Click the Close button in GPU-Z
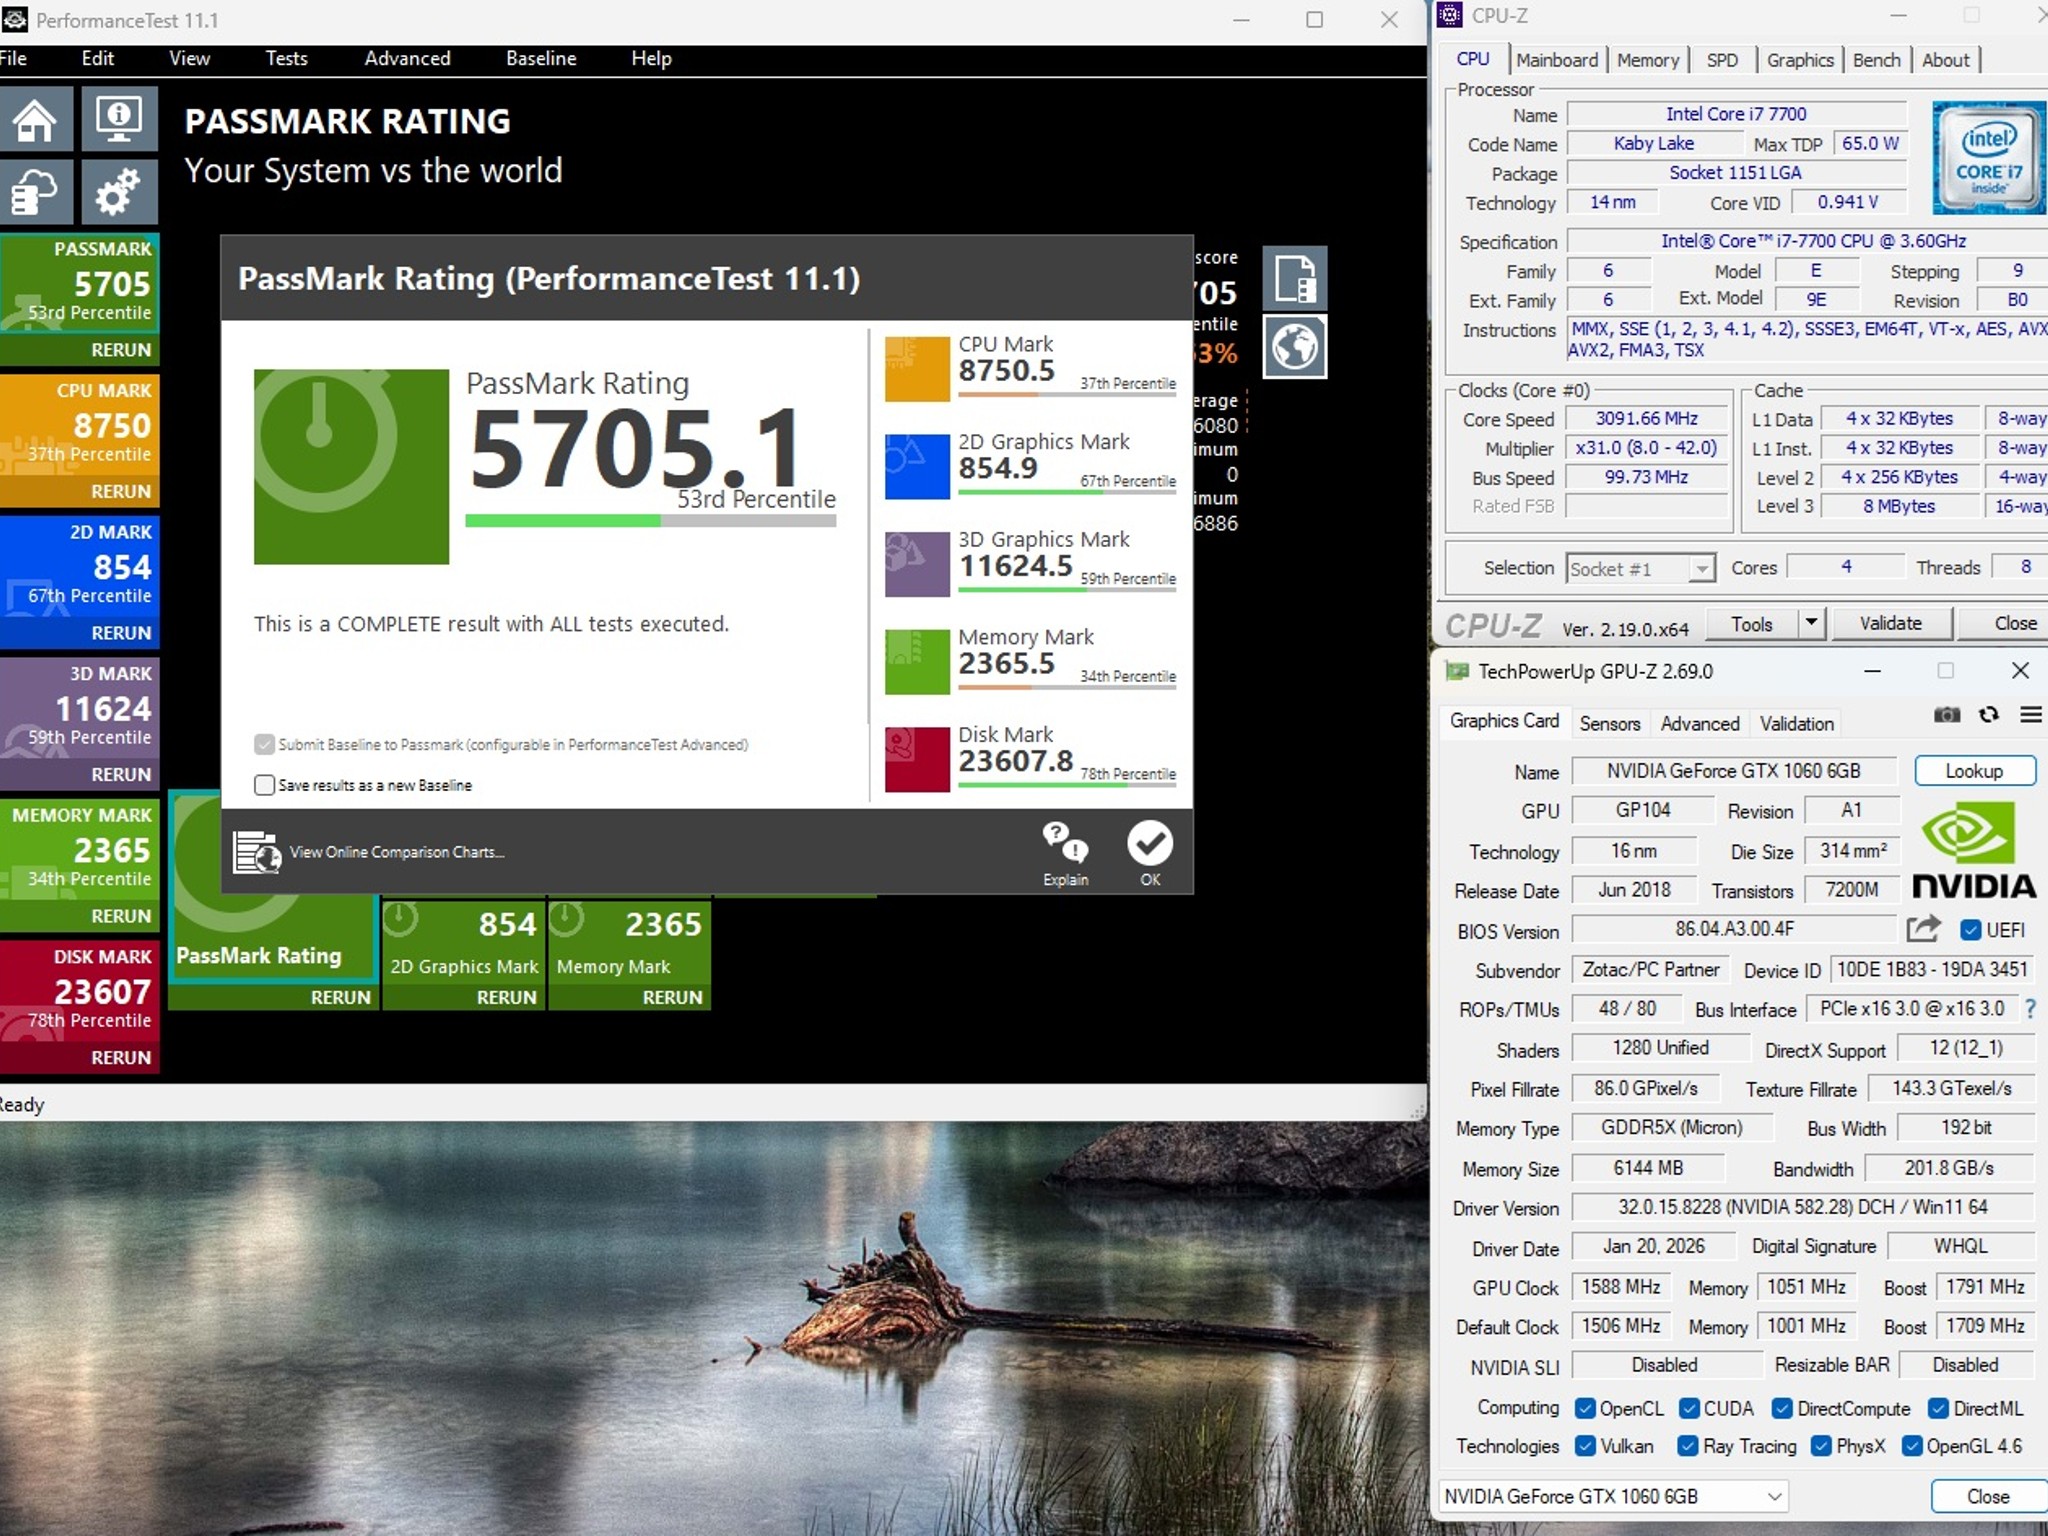Screen dimensions: 2048x1536 click(x=1988, y=1497)
